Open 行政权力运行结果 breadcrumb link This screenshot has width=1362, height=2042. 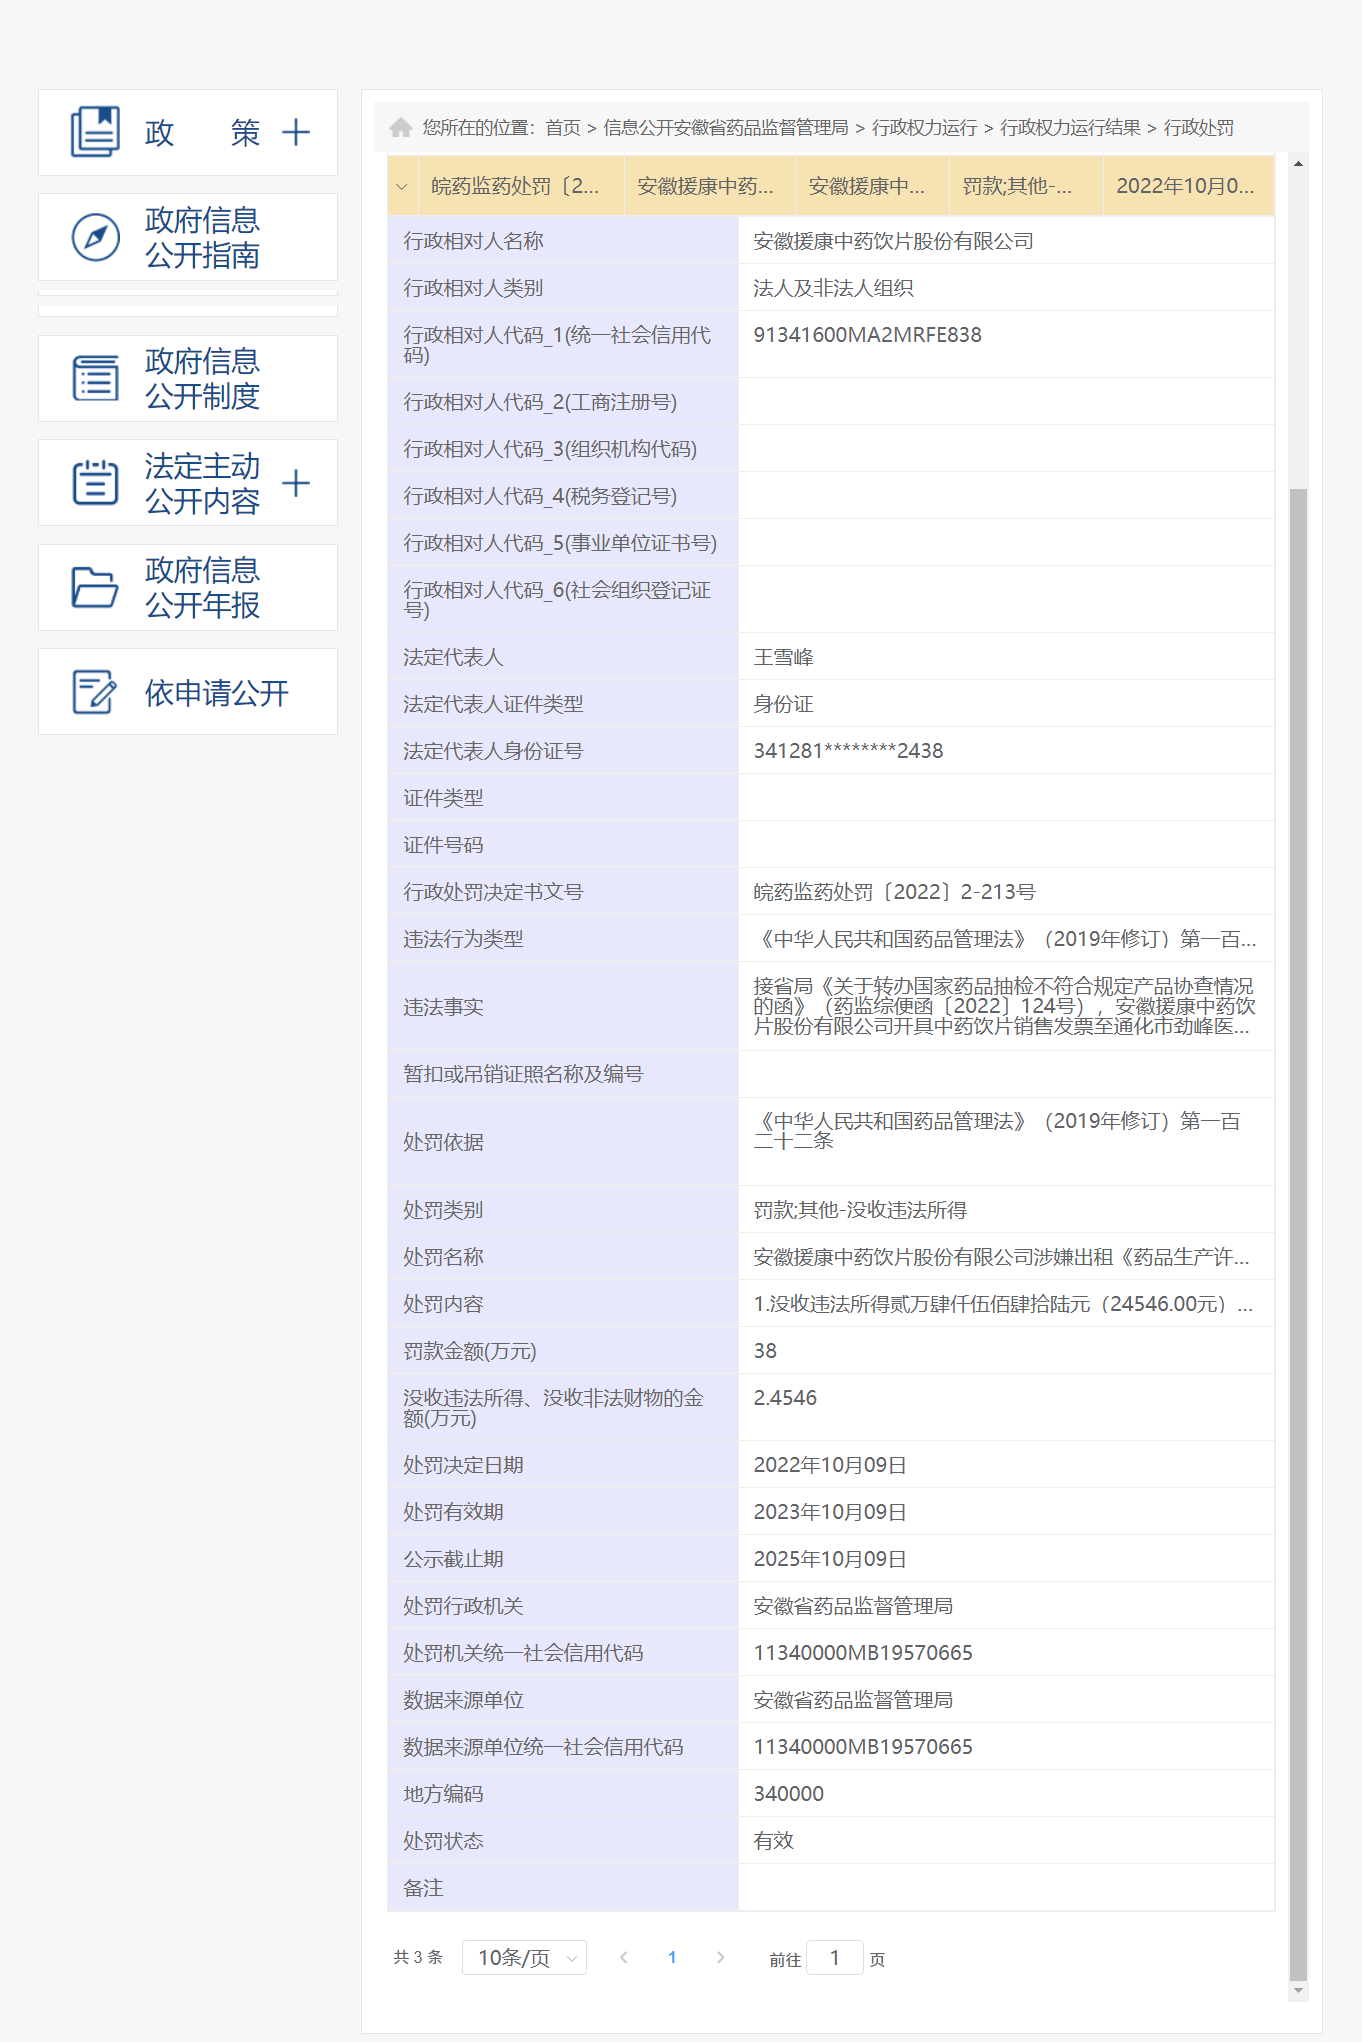click(x=1071, y=128)
